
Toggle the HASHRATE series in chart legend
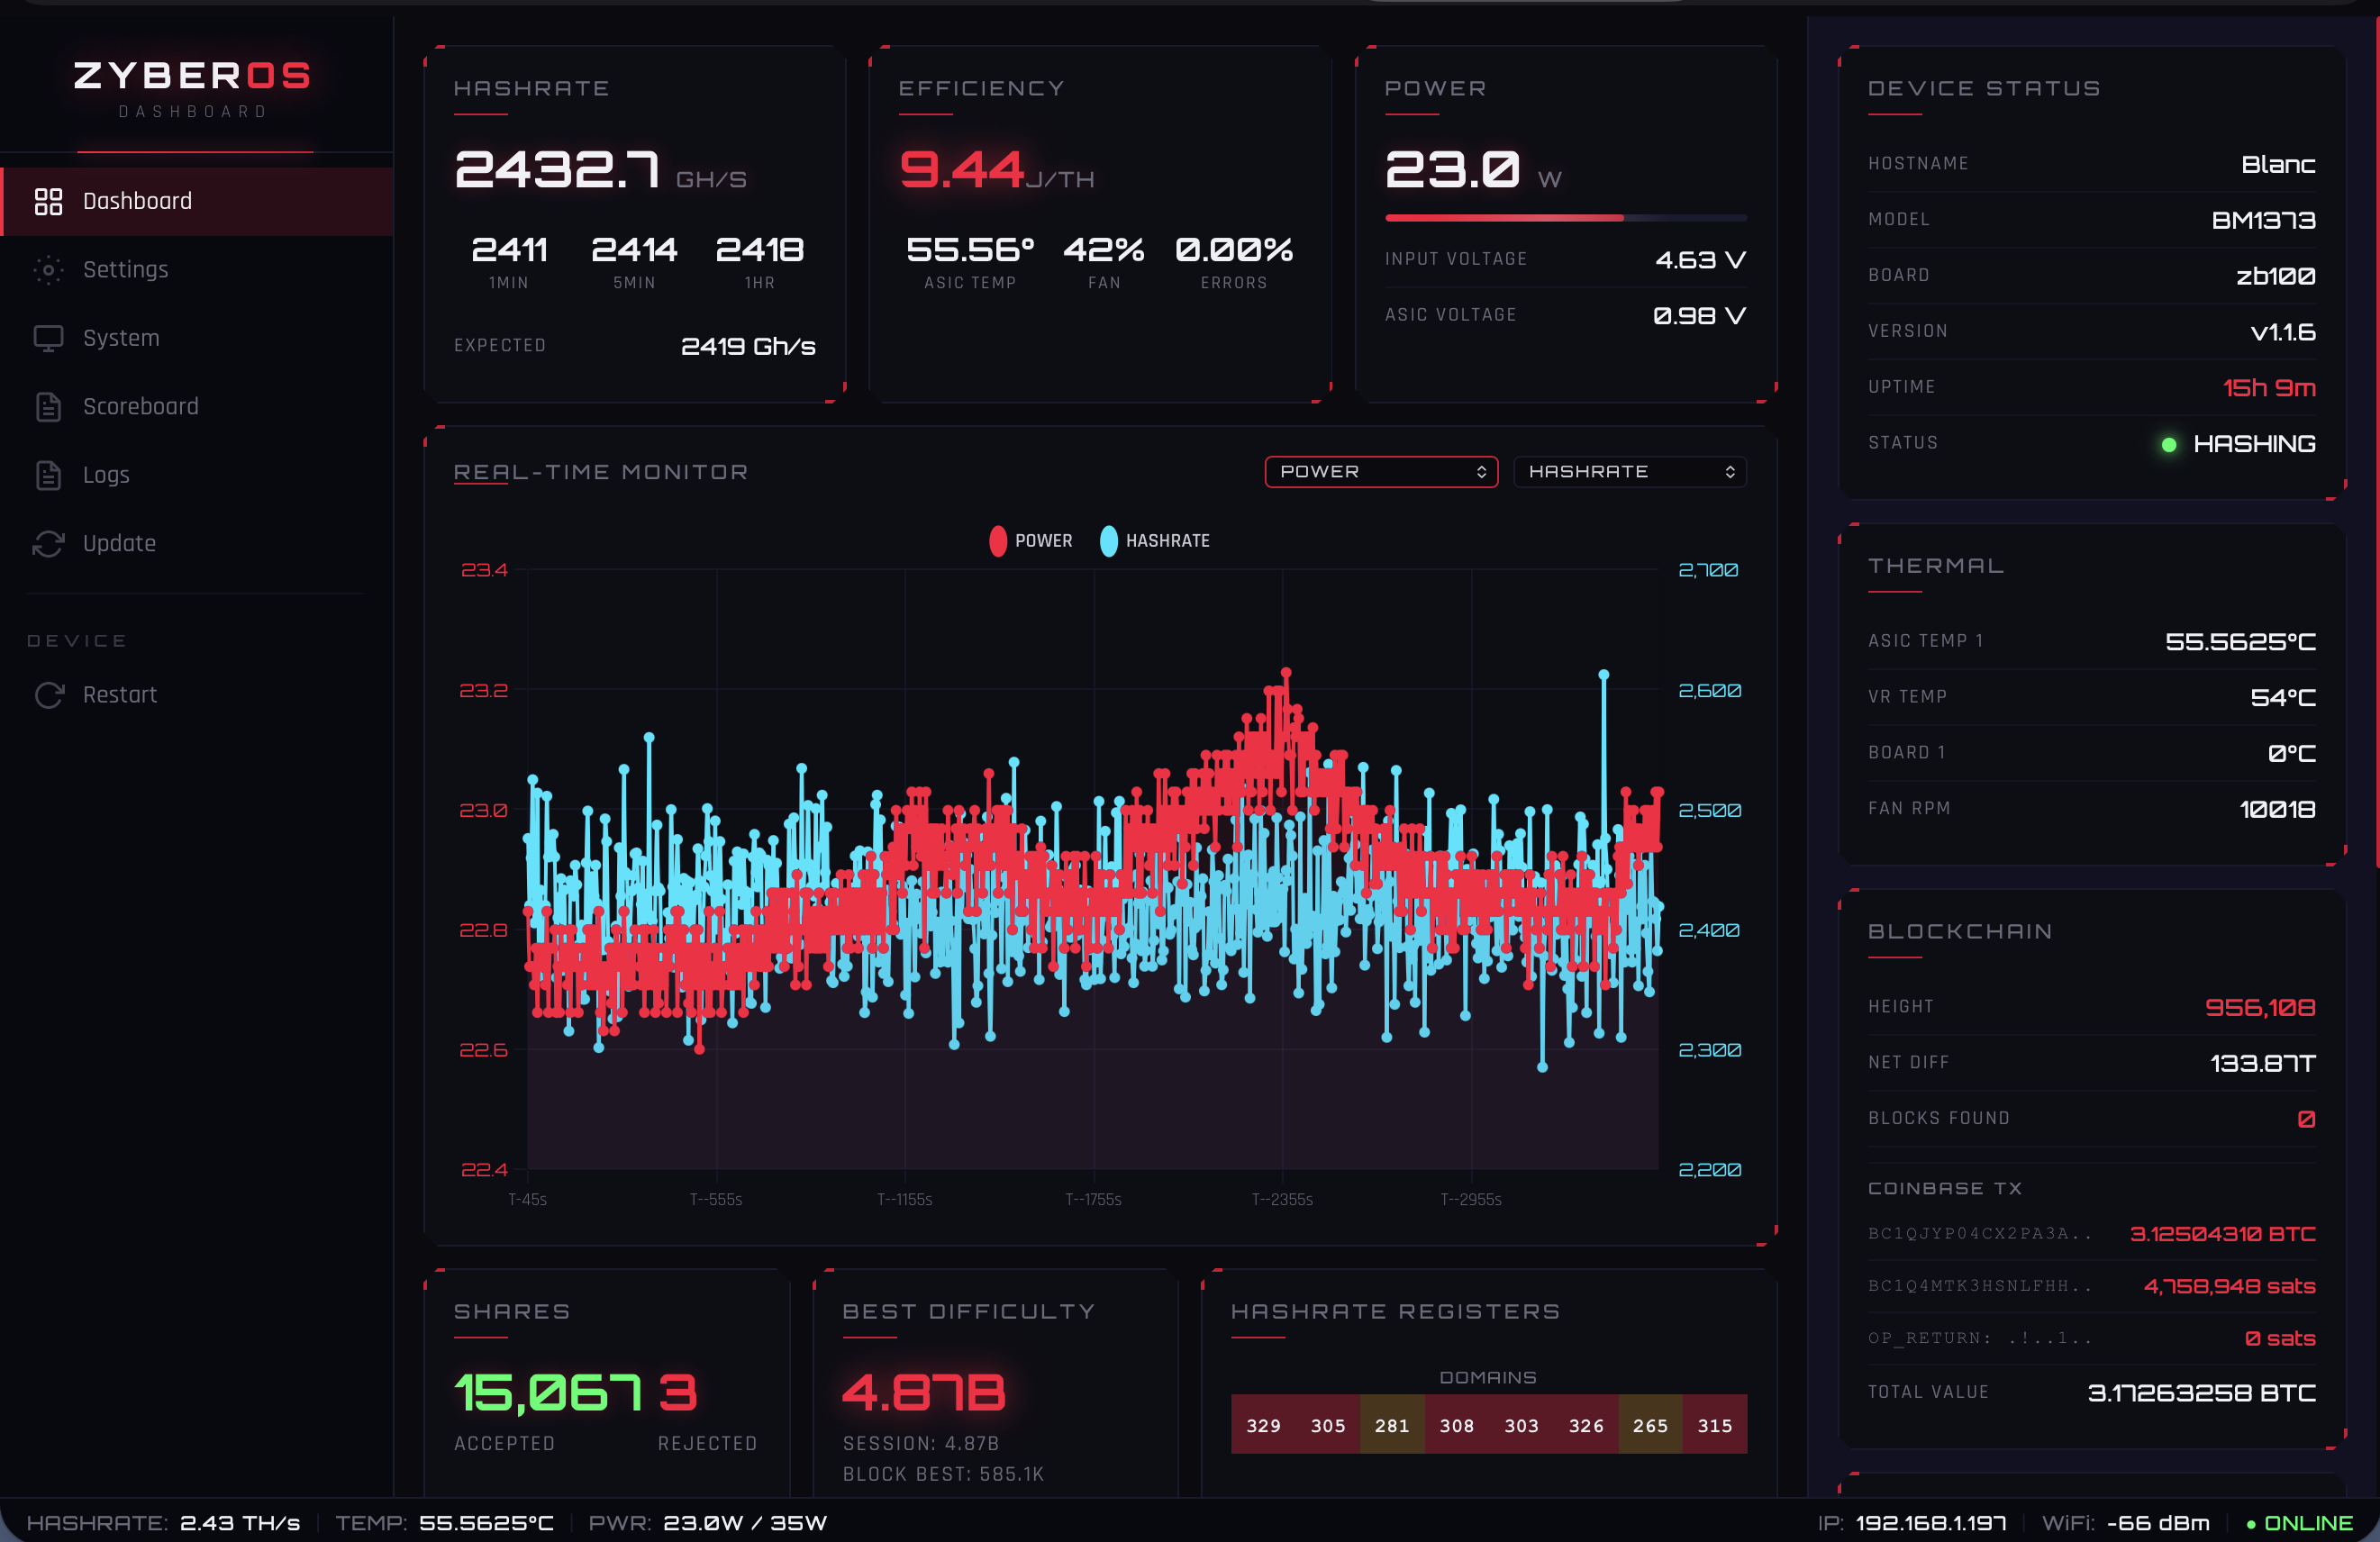pos(1155,541)
